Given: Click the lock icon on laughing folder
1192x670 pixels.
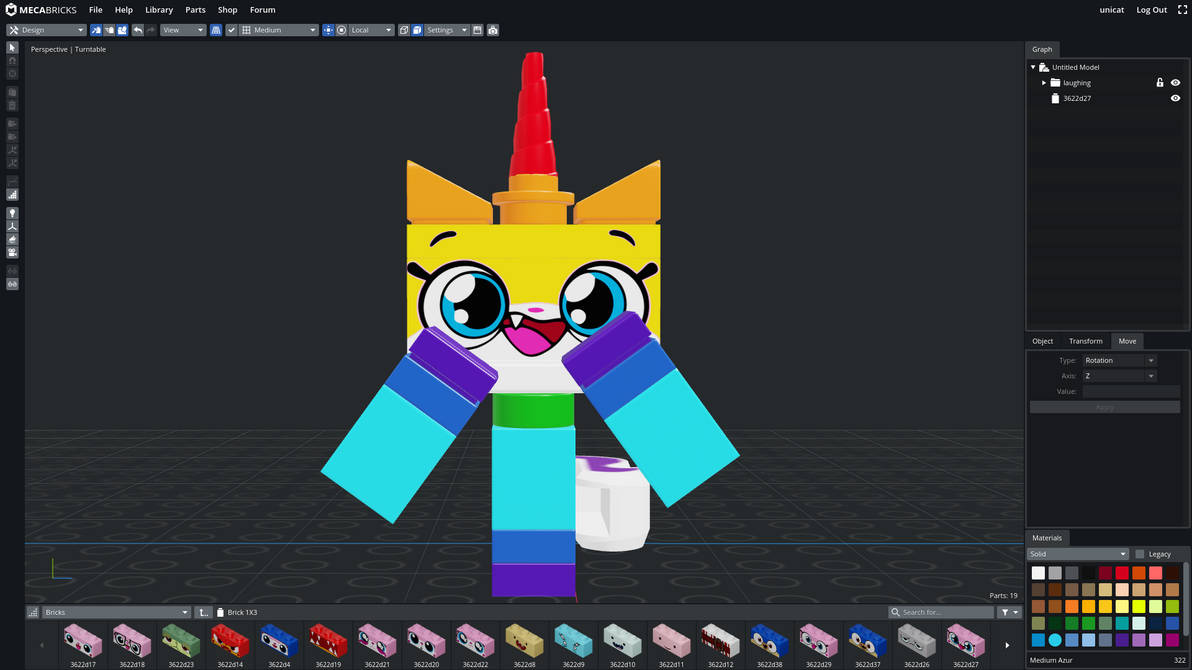Looking at the screenshot, I should (x=1160, y=83).
